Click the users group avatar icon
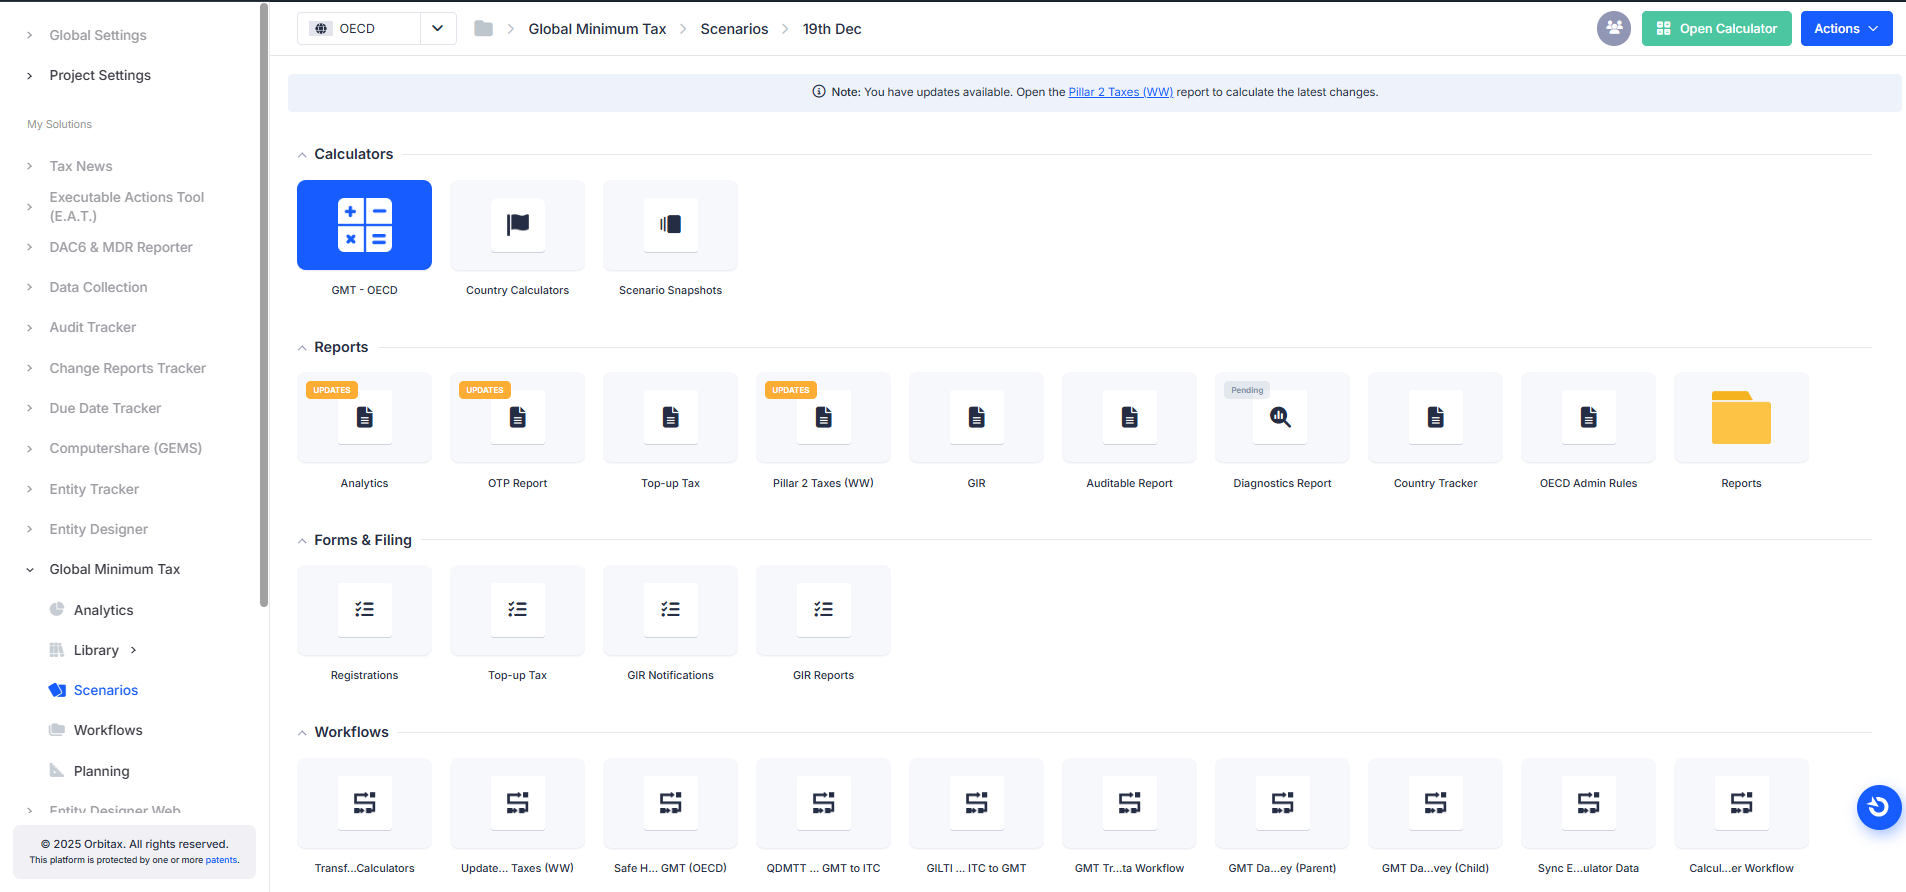1906x892 pixels. click(1613, 28)
